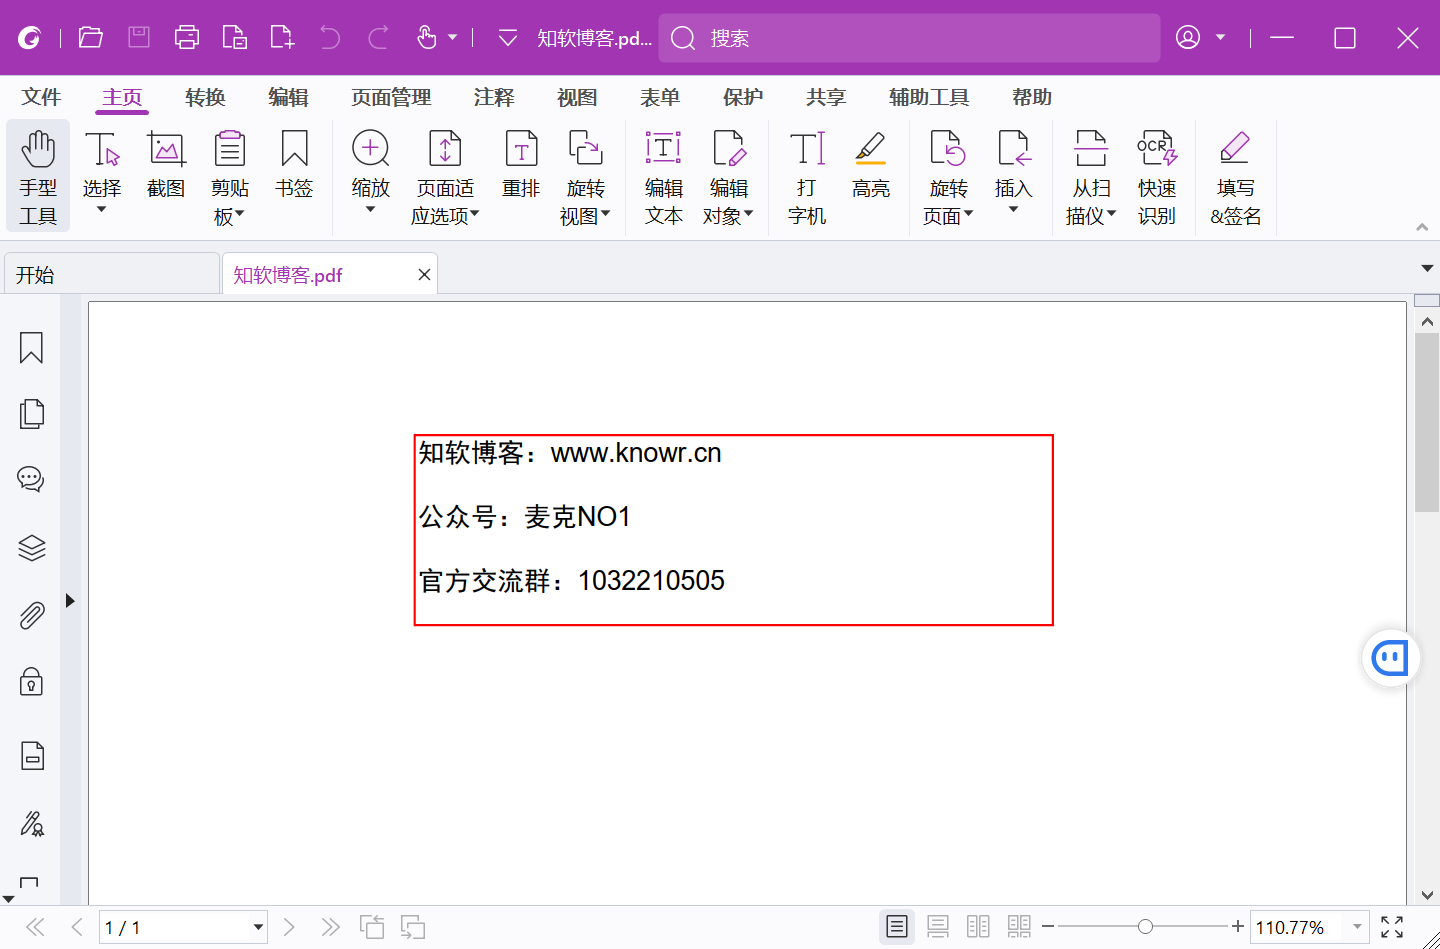
Task: Click the open file folder icon
Action: pos(91,38)
